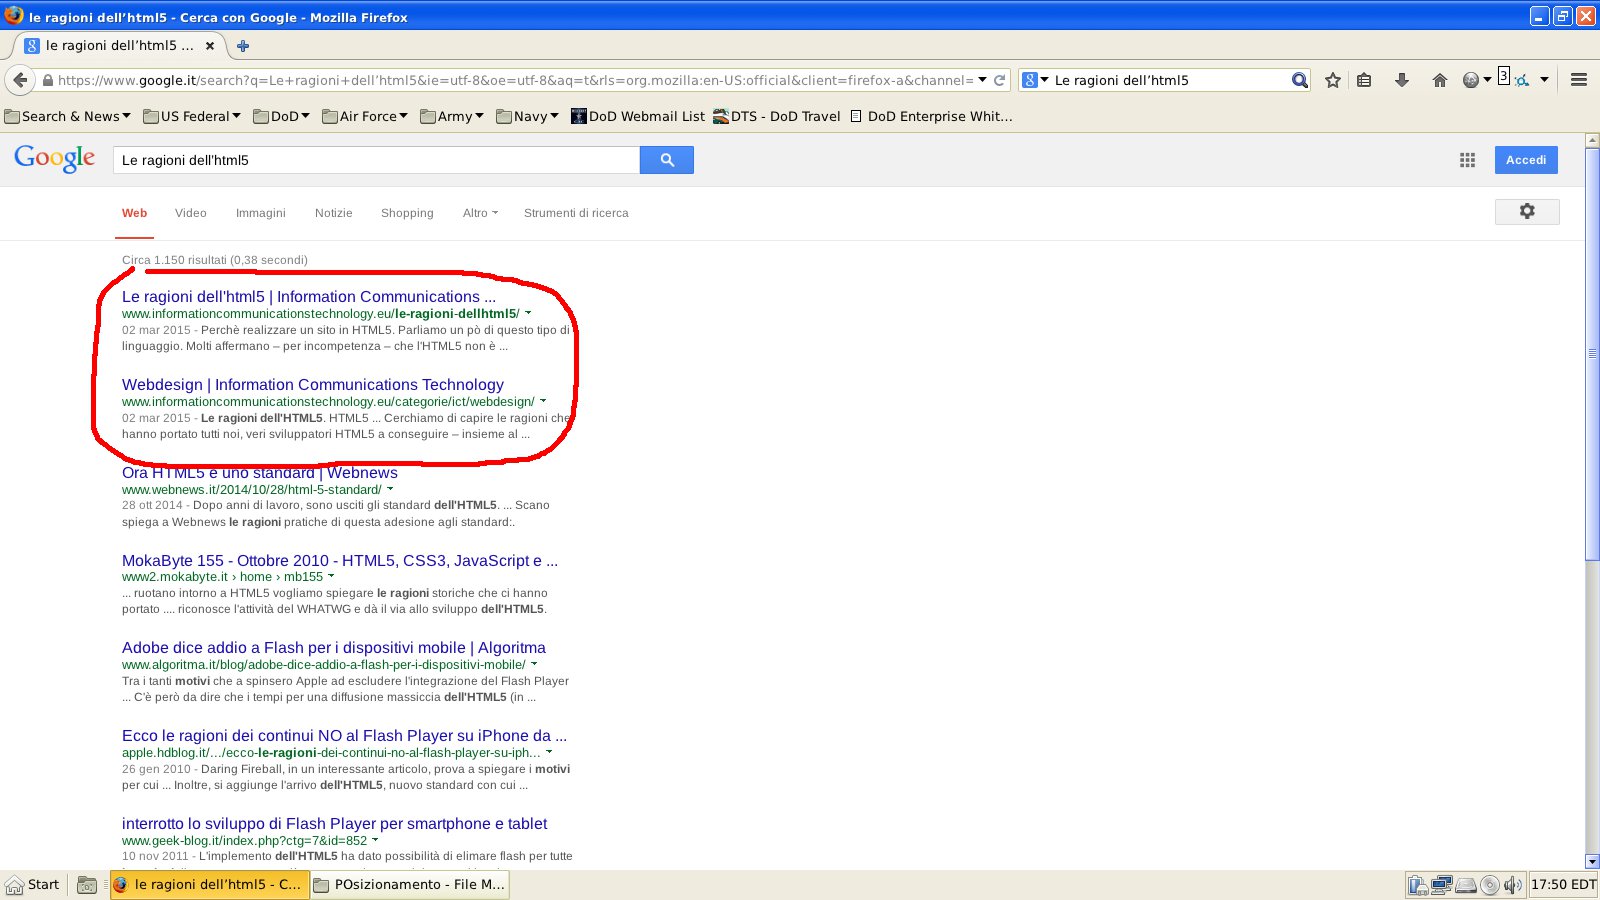Open 'interrotto lo sviluppo di Flash Player' result
Screen dimensions: 1600x900
pos(335,824)
